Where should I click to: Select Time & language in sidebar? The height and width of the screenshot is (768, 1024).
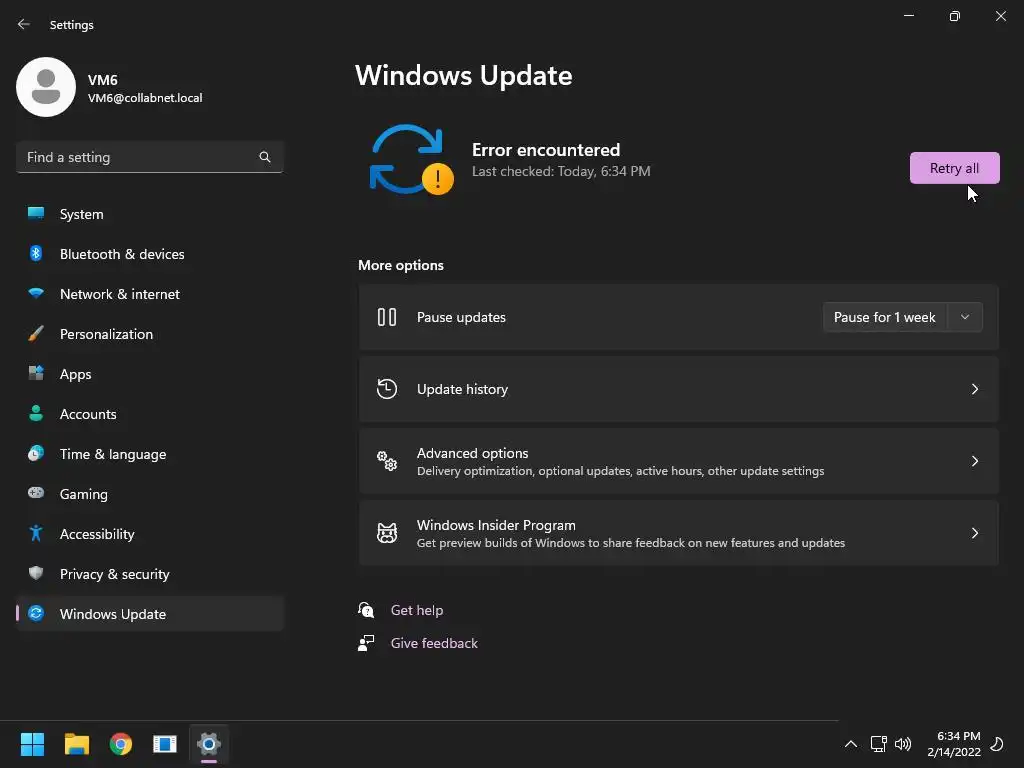150,454
